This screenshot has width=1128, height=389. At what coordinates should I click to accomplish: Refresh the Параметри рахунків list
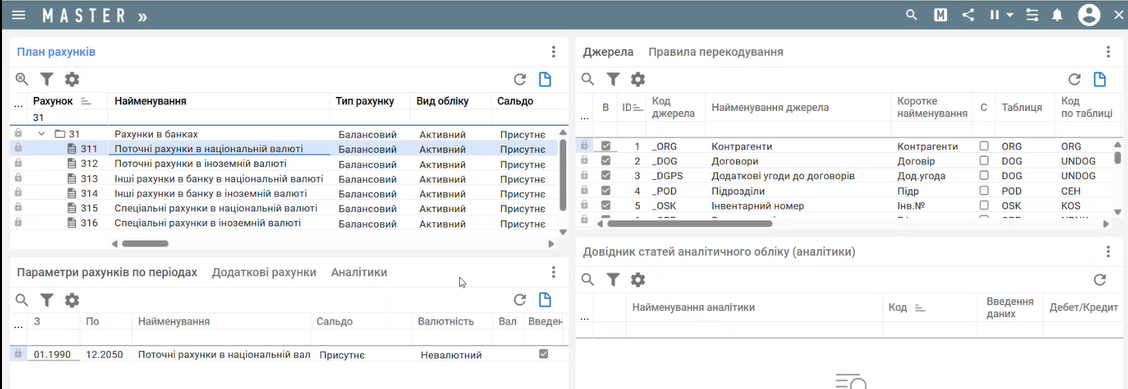519,300
